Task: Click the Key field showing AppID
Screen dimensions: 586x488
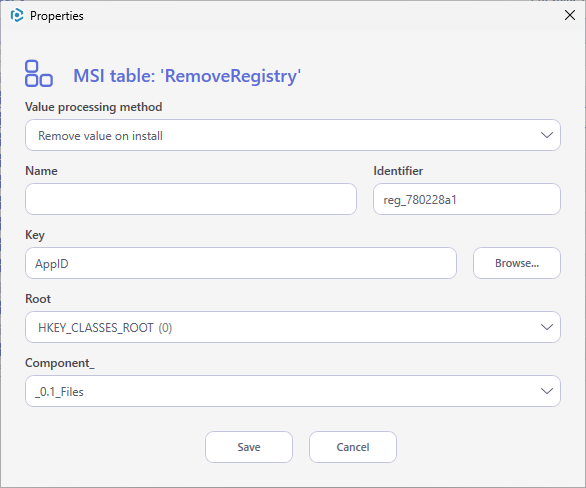Action: [241, 263]
